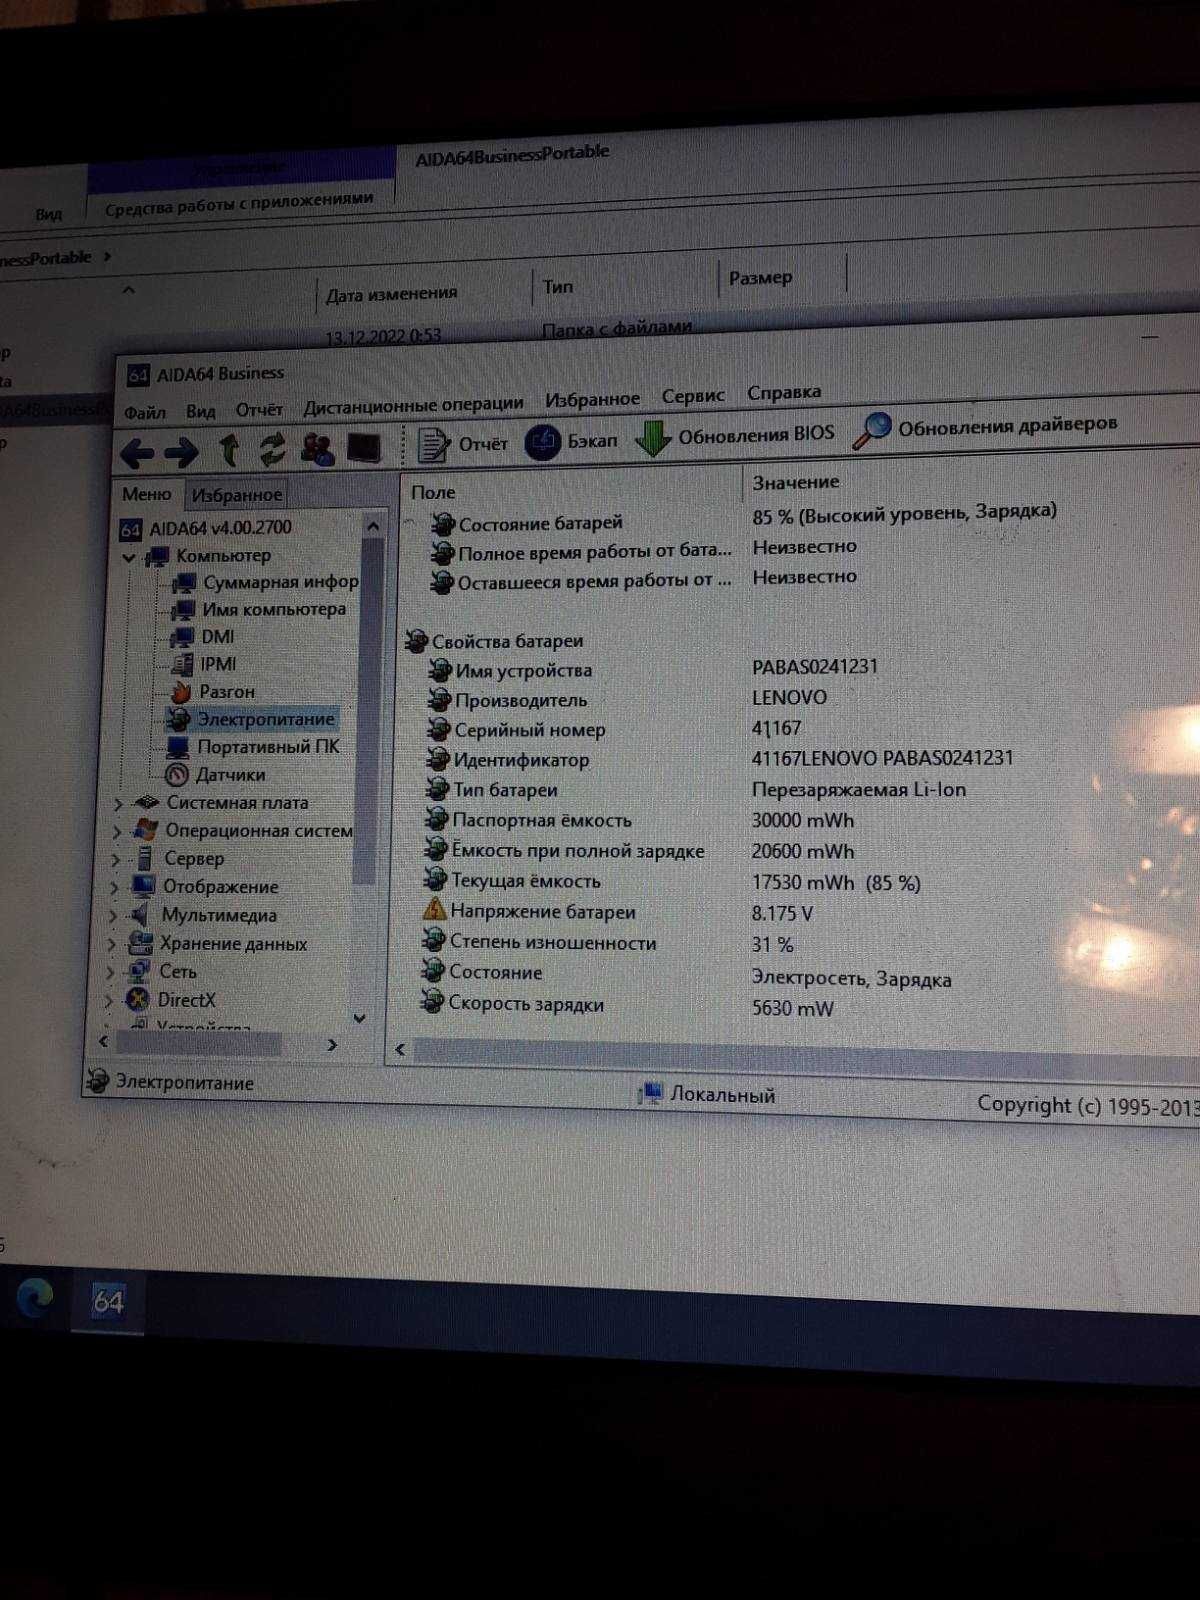The width and height of the screenshot is (1200, 1600).
Task: Expand the Сервер node
Action: tap(116, 860)
